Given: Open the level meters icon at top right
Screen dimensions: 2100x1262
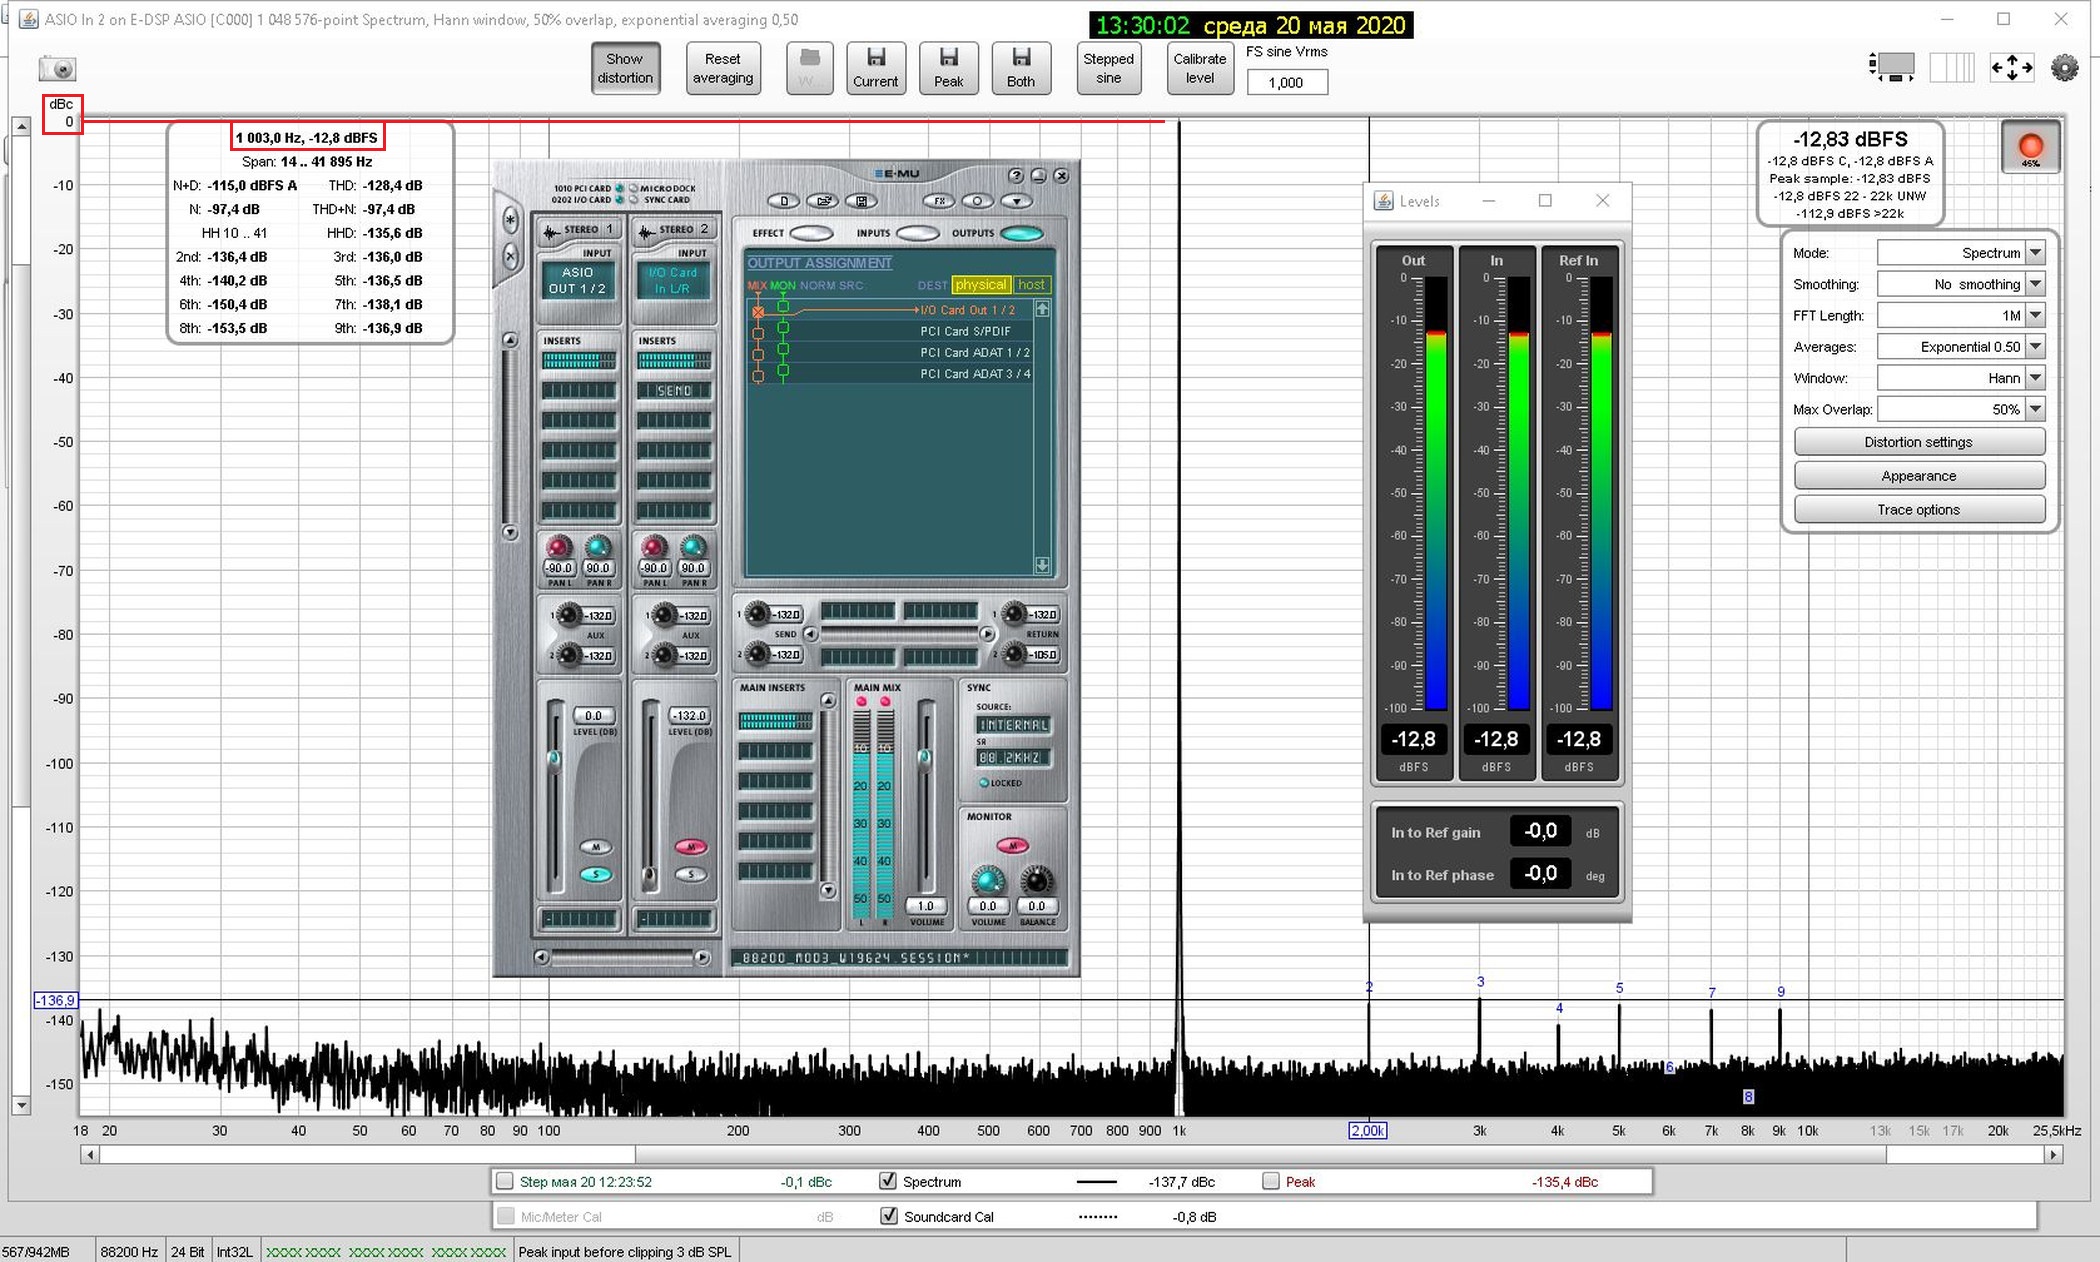Looking at the screenshot, I should click(x=1951, y=68).
